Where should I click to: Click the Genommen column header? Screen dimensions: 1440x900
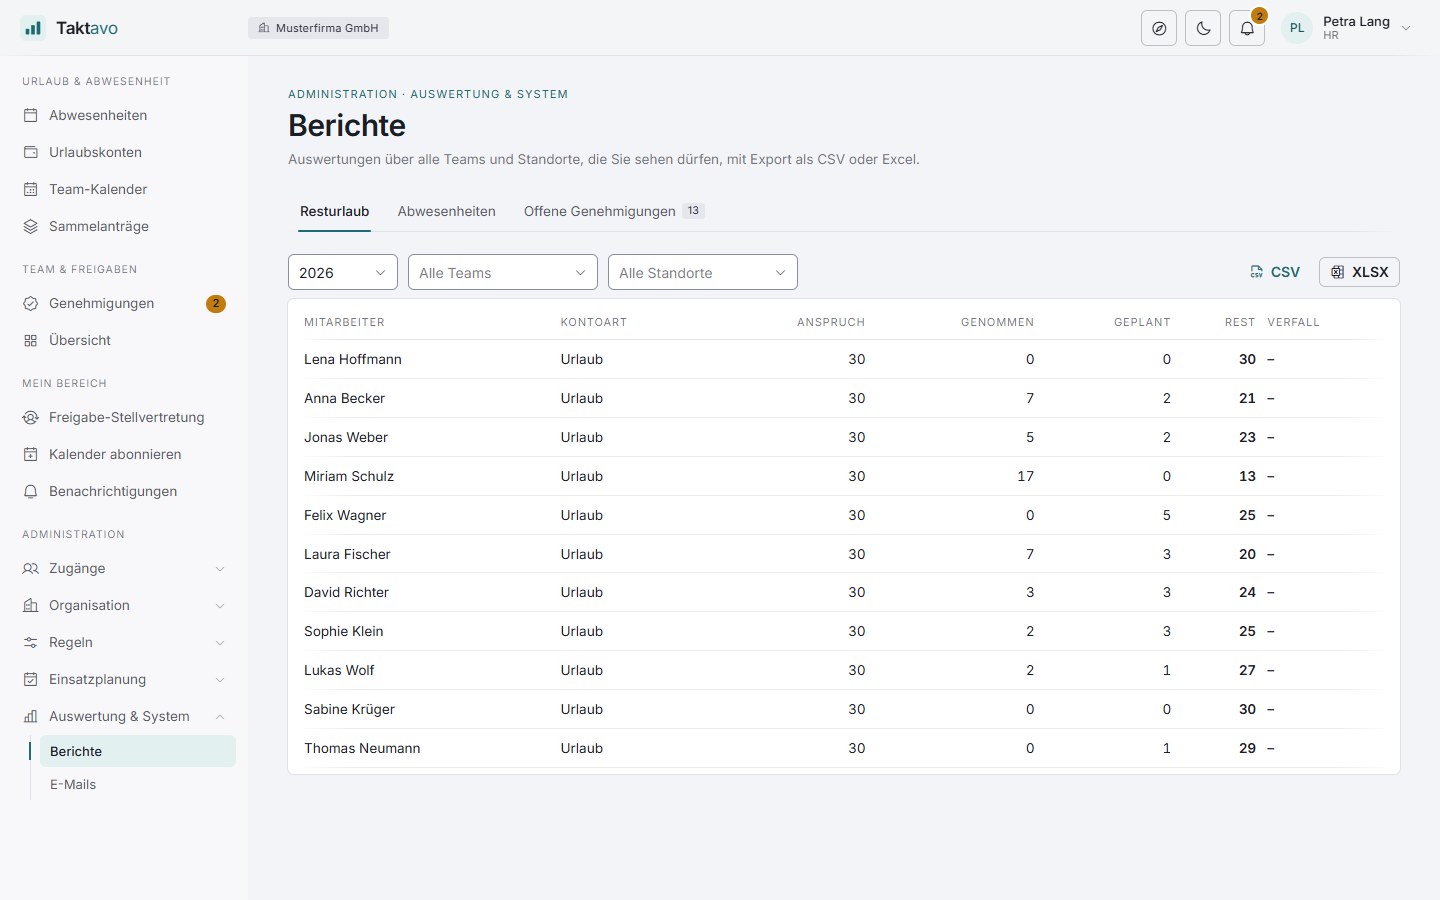point(997,322)
